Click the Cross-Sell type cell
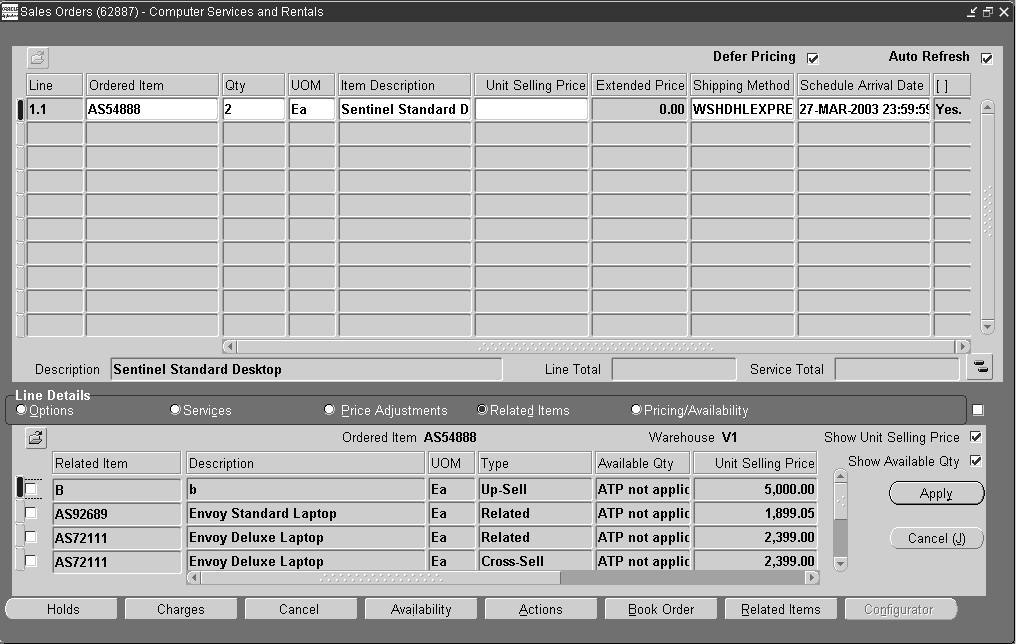This screenshot has height=644, width=1016. [535, 561]
